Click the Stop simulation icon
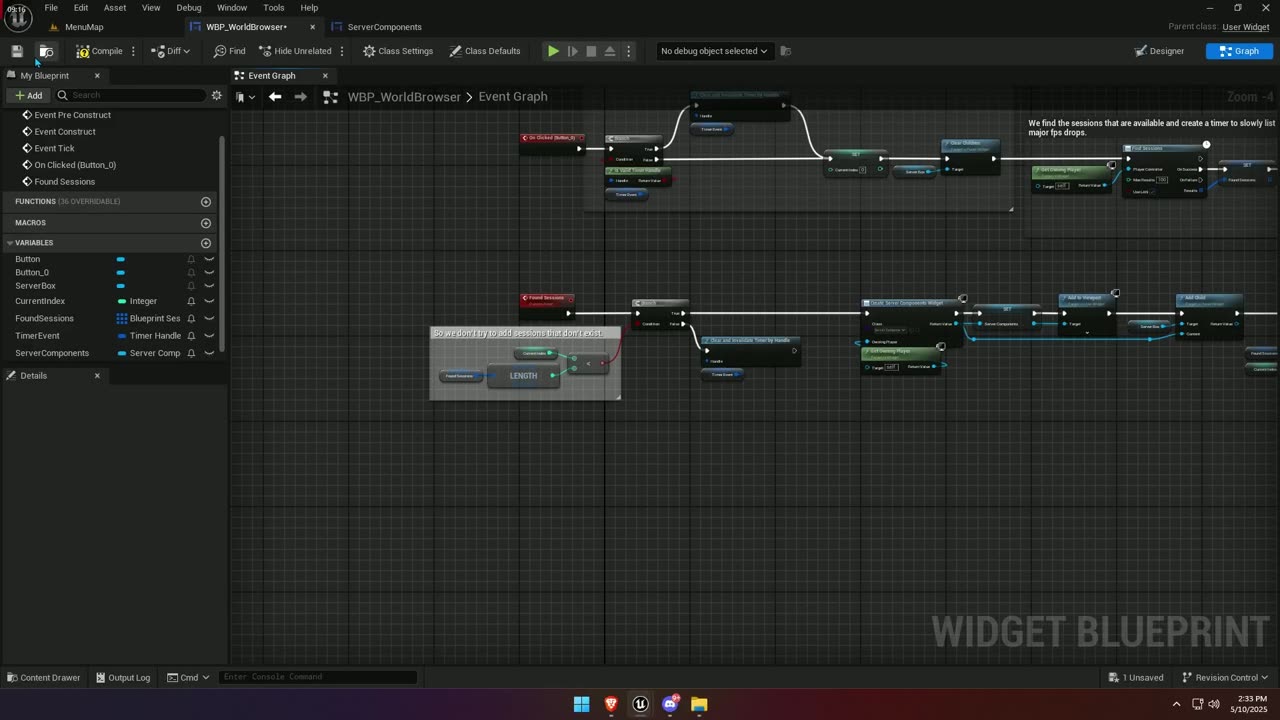Viewport: 1280px width, 720px height. click(x=591, y=51)
